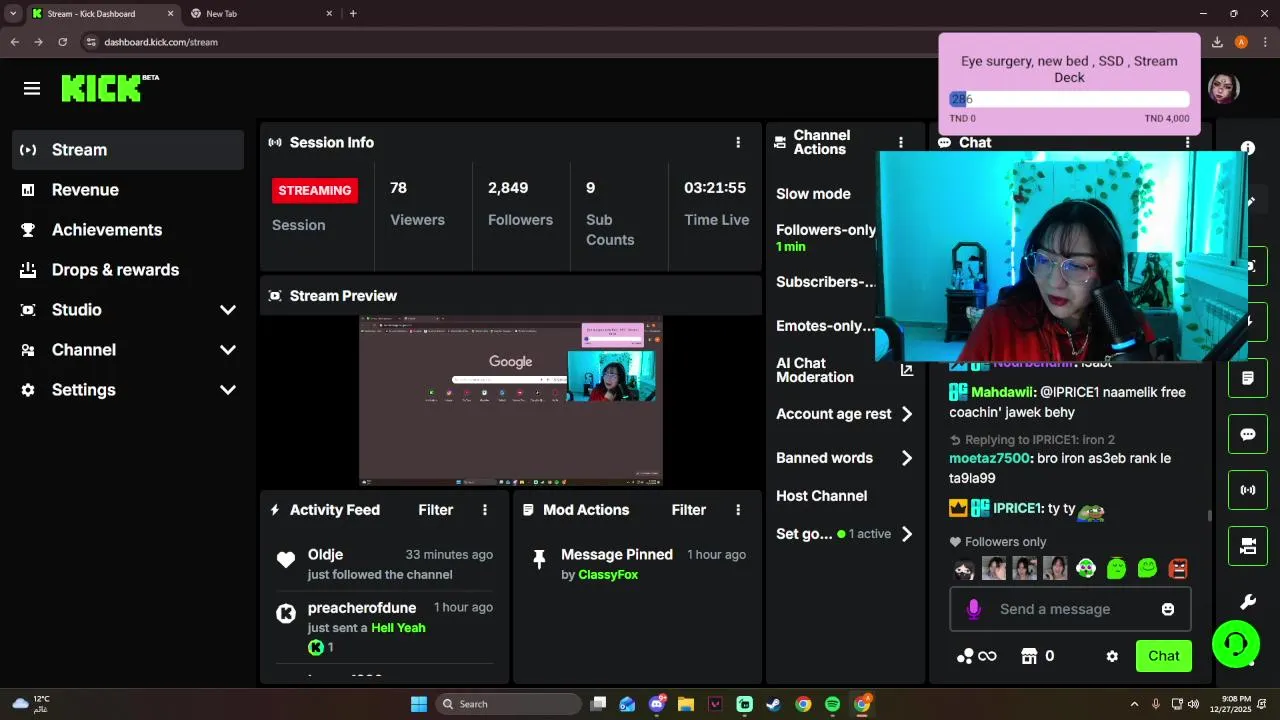Click the wrench tool icon in right sidebar
Viewport: 1280px width, 720px height.
pyautogui.click(x=1248, y=602)
